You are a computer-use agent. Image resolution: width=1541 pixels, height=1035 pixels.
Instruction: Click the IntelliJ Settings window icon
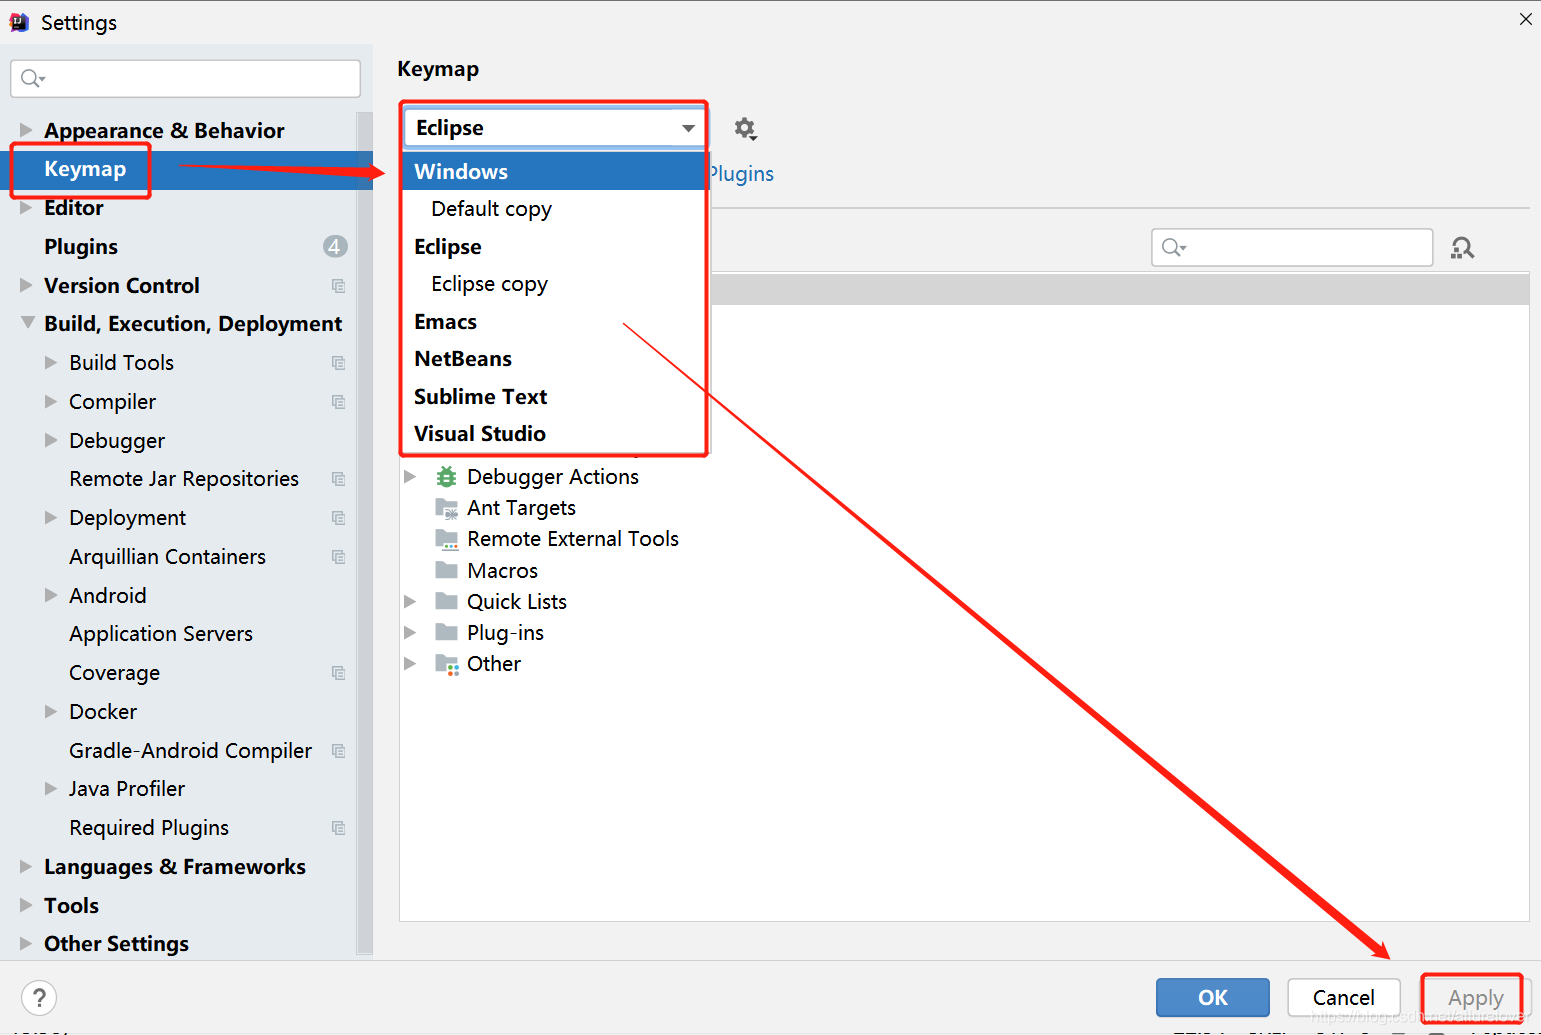point(19,22)
